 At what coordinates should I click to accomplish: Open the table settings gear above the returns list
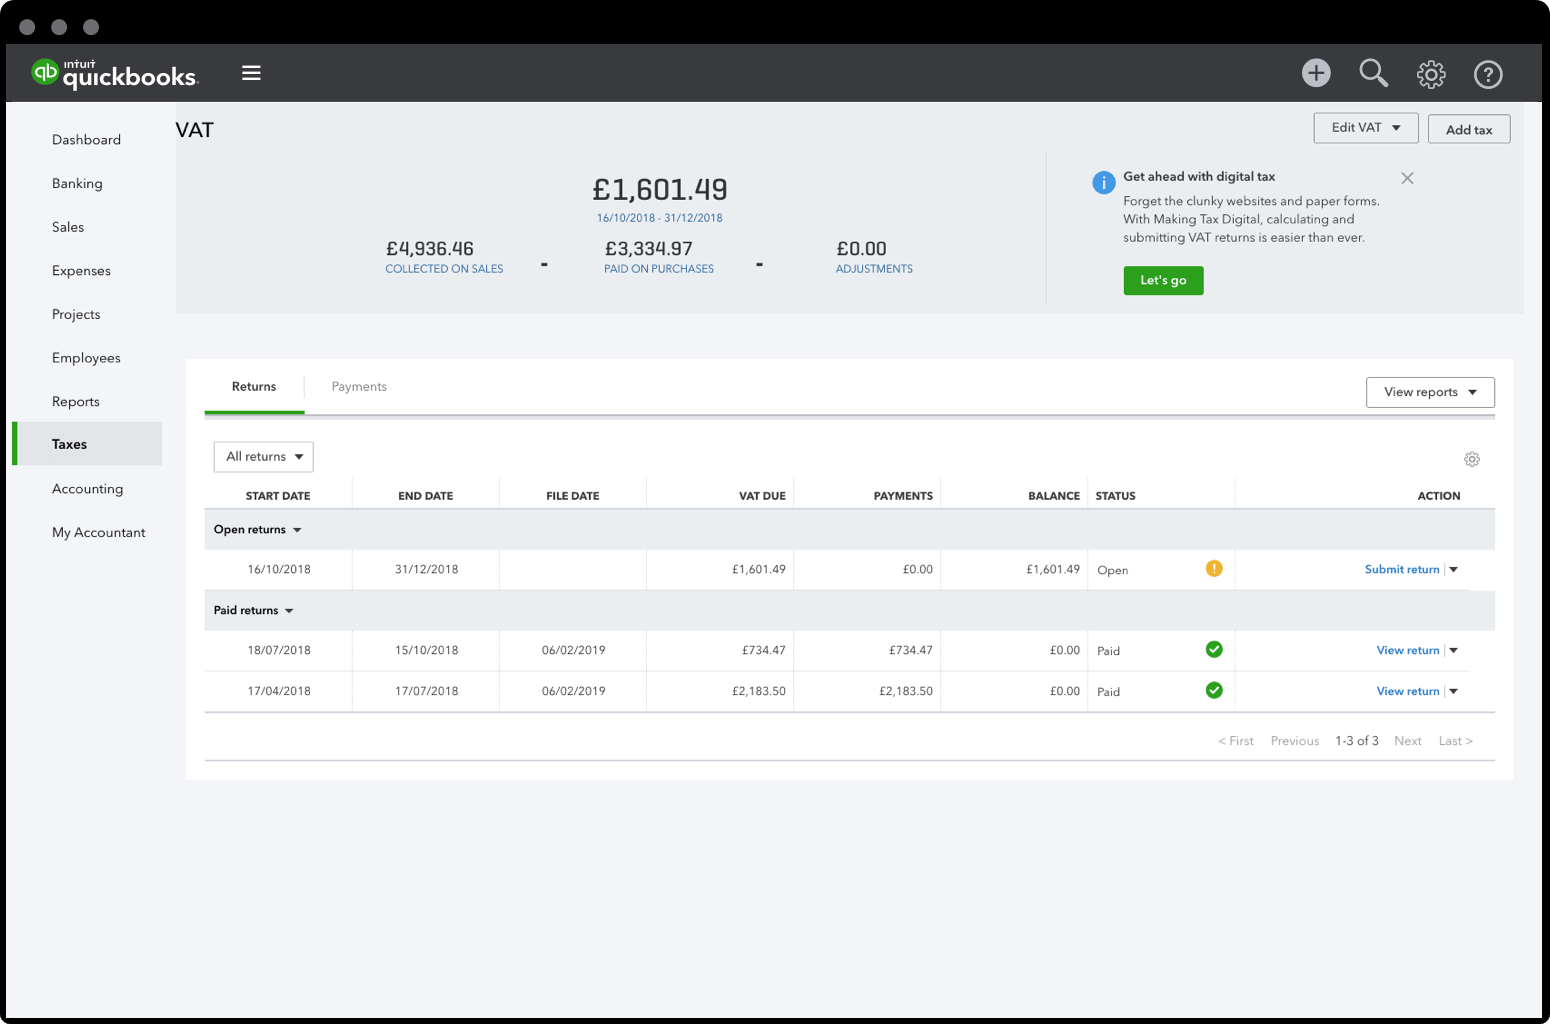[1471, 459]
